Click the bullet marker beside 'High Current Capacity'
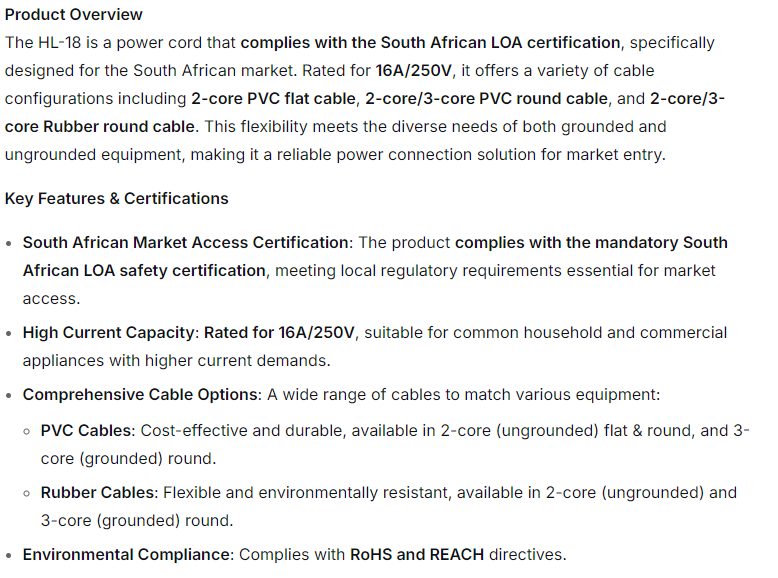 click(x=10, y=333)
